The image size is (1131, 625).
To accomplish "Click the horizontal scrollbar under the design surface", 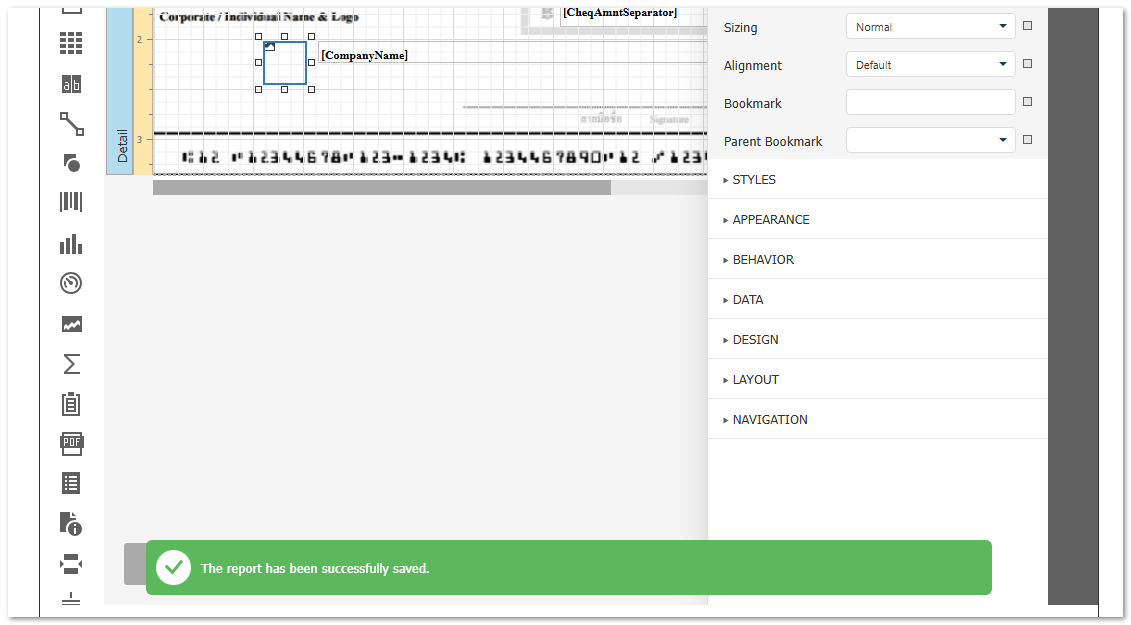I will pos(381,188).
